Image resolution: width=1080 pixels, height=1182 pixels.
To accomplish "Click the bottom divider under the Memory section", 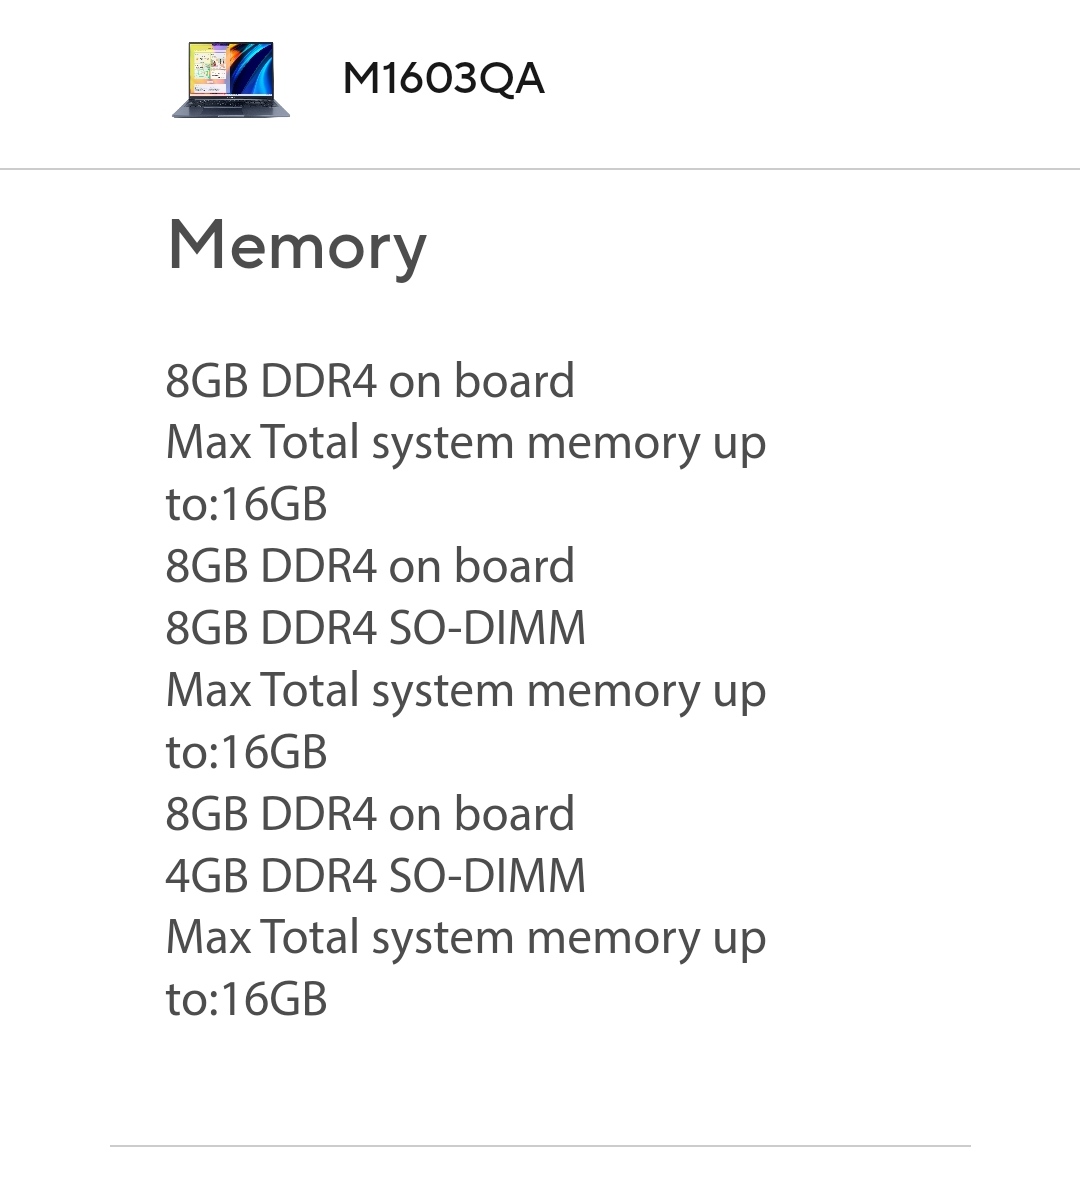I will click(x=540, y=1146).
